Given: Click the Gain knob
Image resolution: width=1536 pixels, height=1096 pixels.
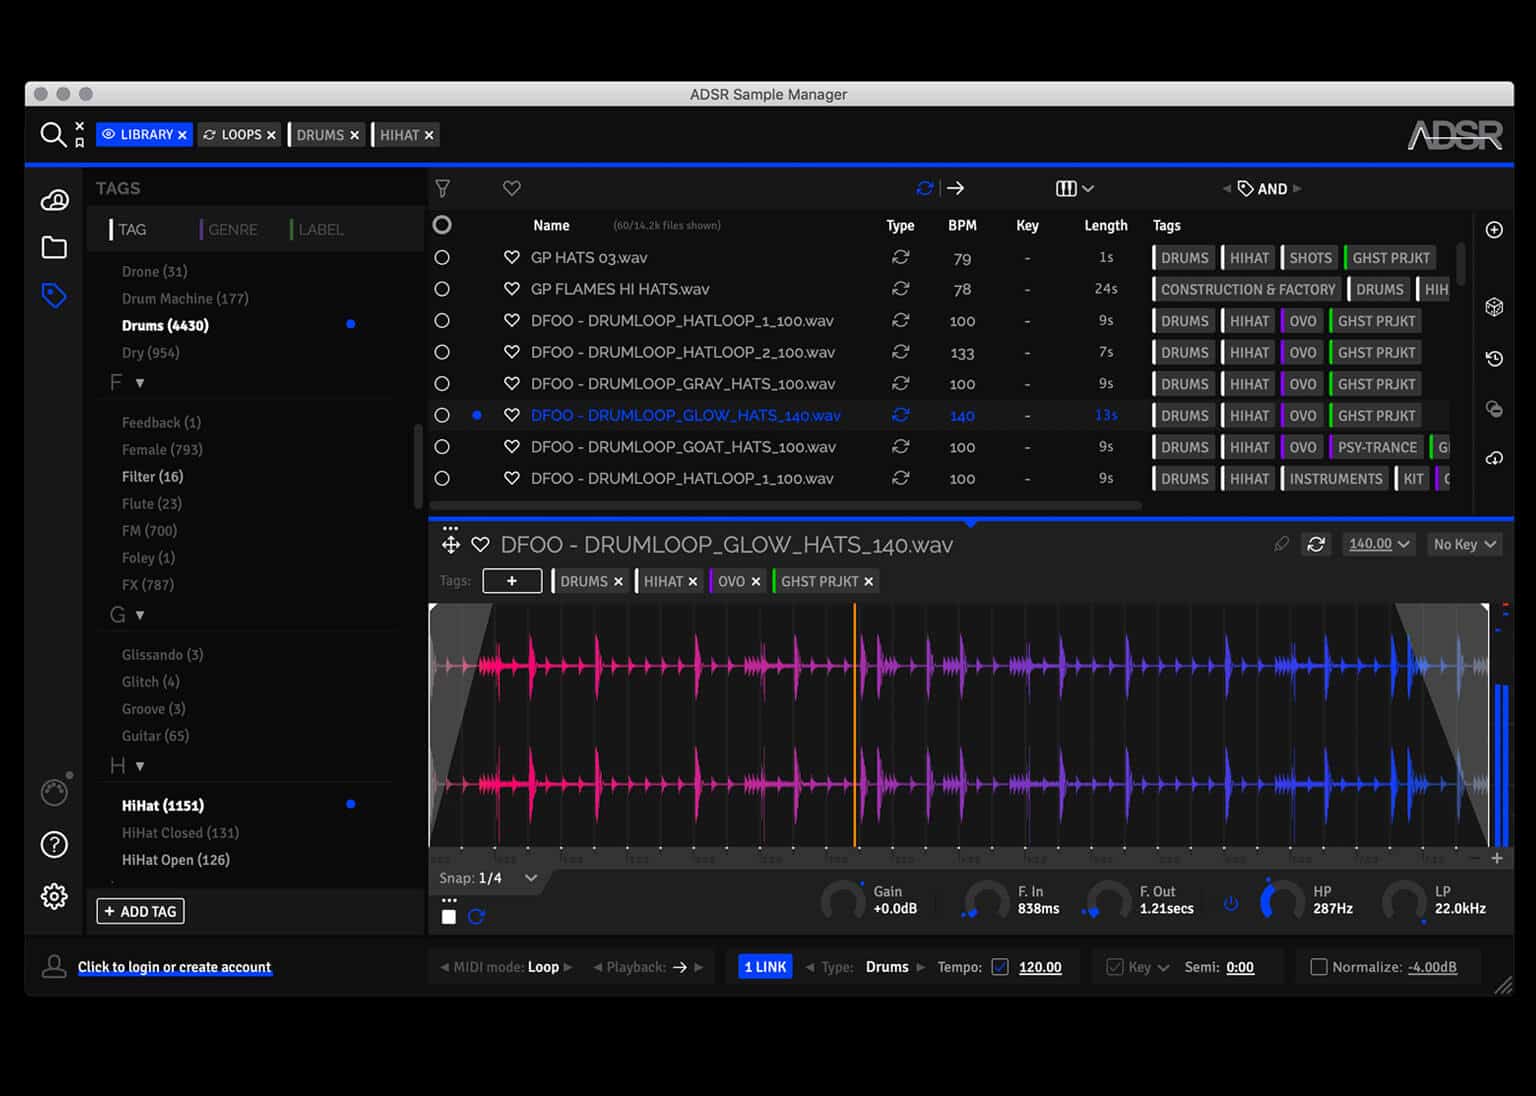Looking at the screenshot, I should (842, 900).
